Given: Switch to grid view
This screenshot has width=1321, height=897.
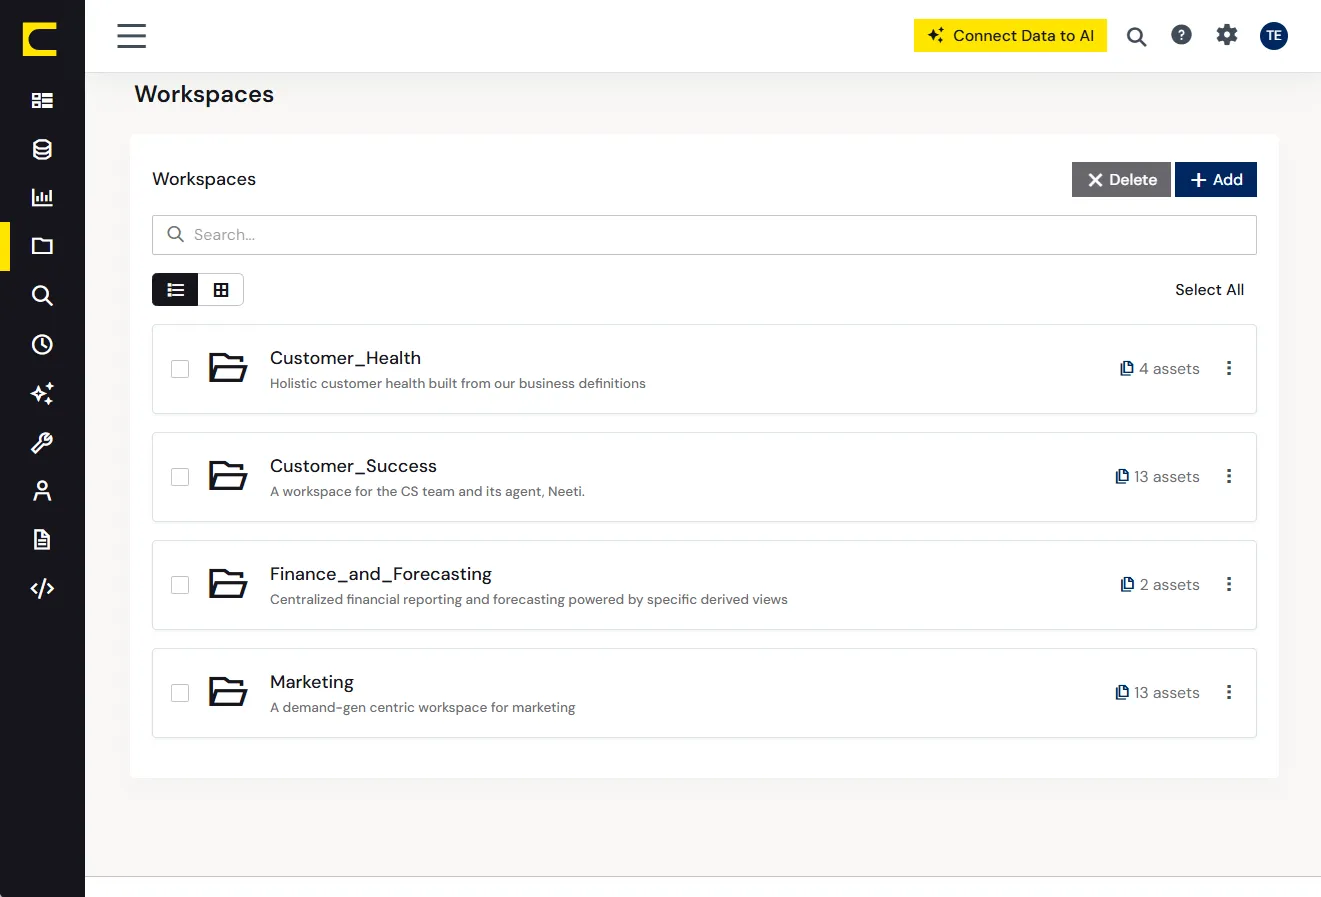Looking at the screenshot, I should (x=221, y=290).
